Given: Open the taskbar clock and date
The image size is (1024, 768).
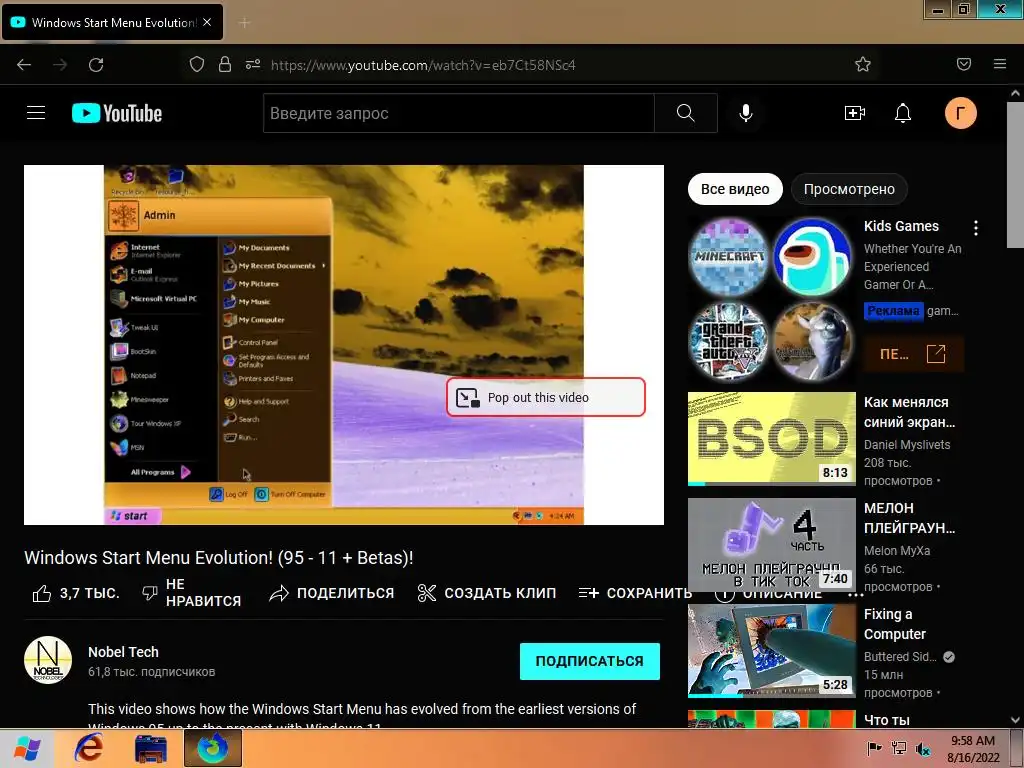Looking at the screenshot, I should point(973,749).
